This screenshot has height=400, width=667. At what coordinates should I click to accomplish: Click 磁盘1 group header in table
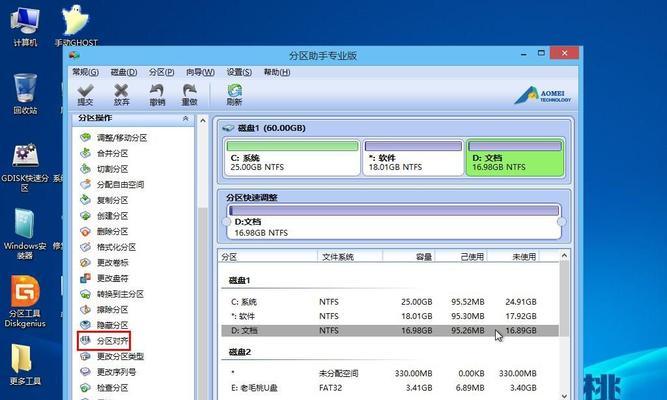tap(240, 280)
